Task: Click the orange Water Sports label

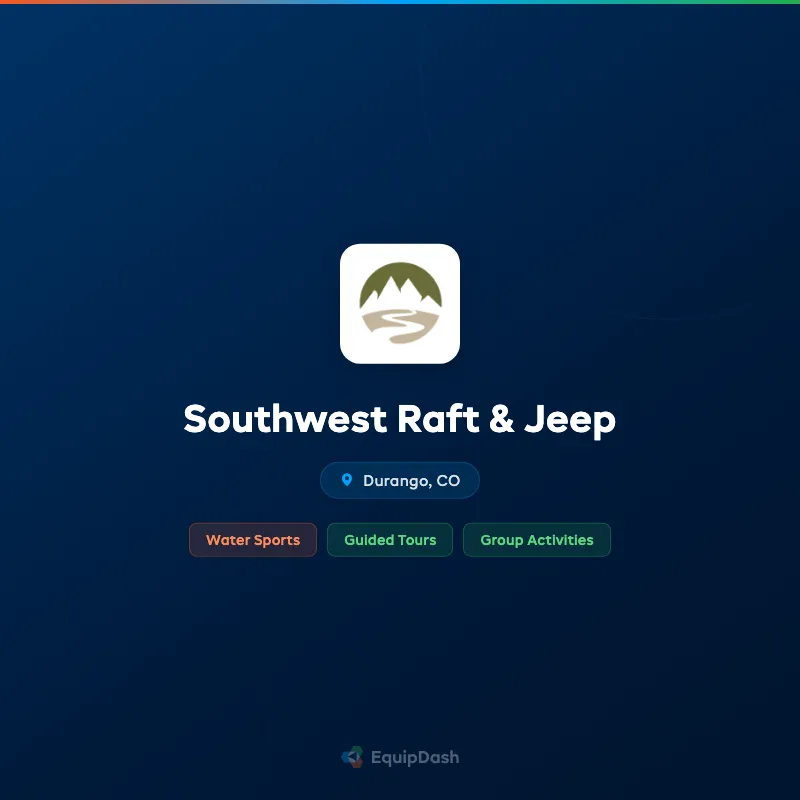Action: point(253,540)
